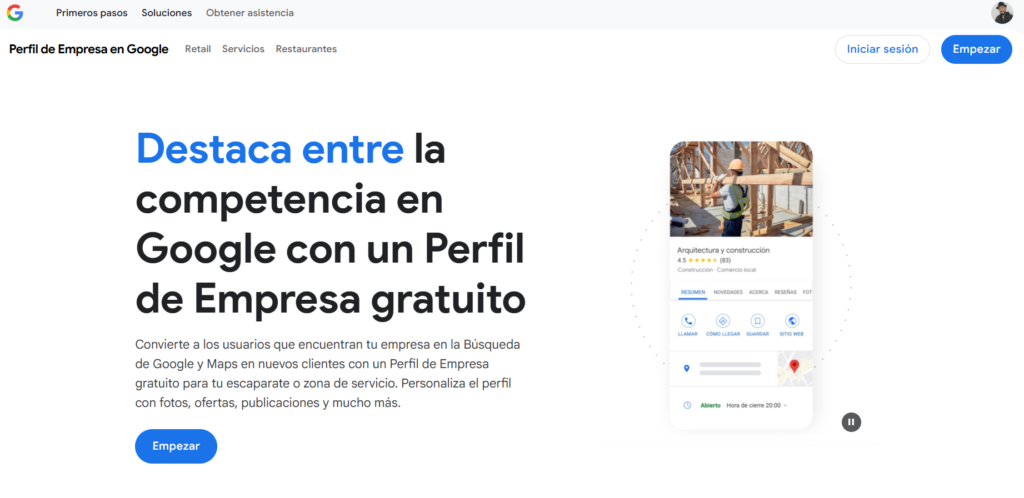Go to Restaurantes section
1024x498 pixels.
(306, 49)
